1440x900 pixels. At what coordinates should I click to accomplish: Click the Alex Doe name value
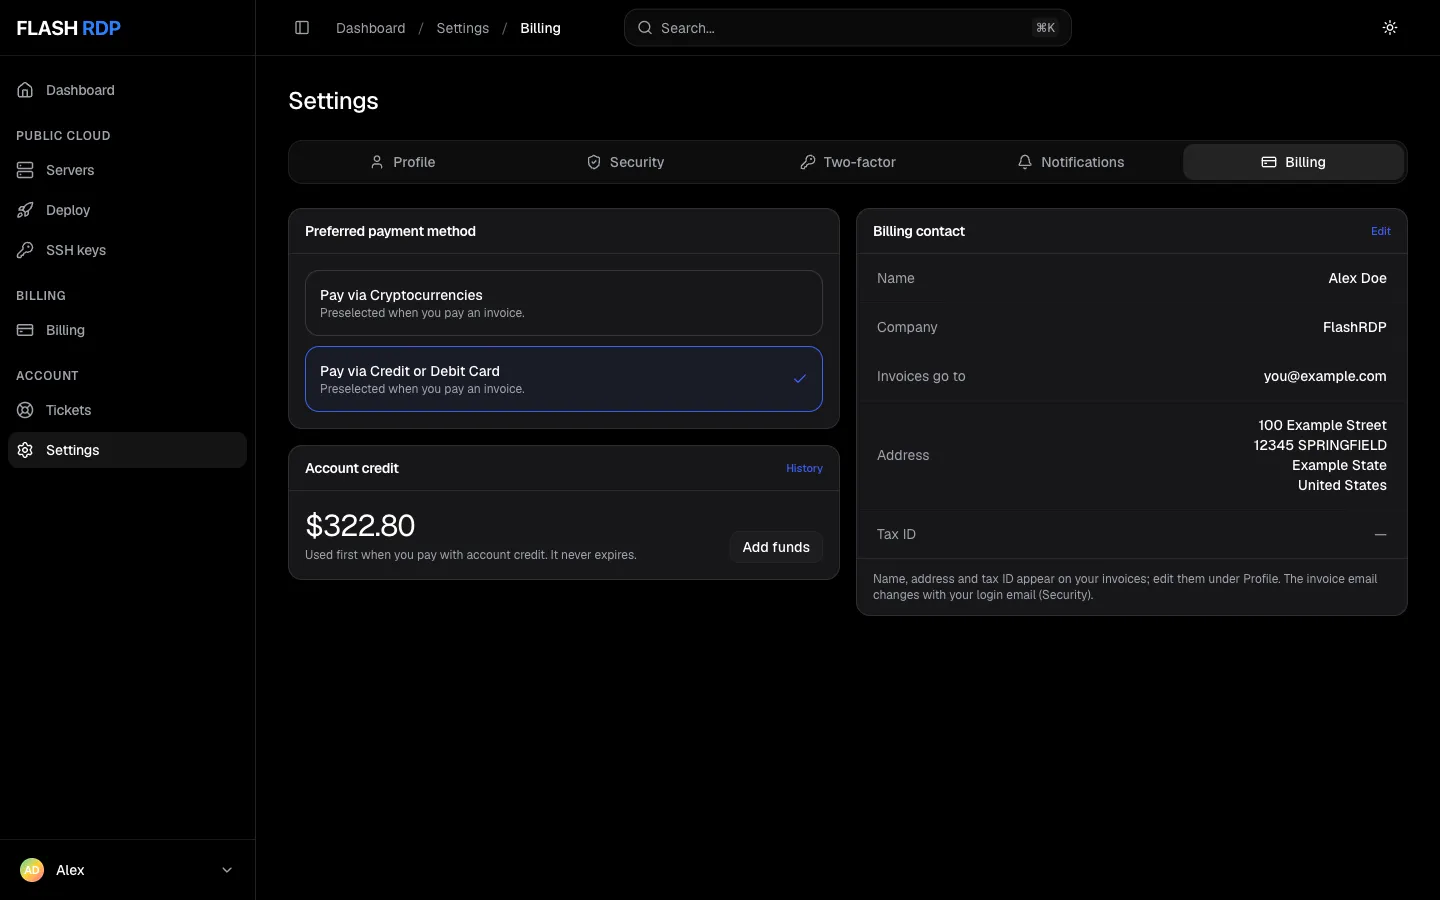point(1357,278)
